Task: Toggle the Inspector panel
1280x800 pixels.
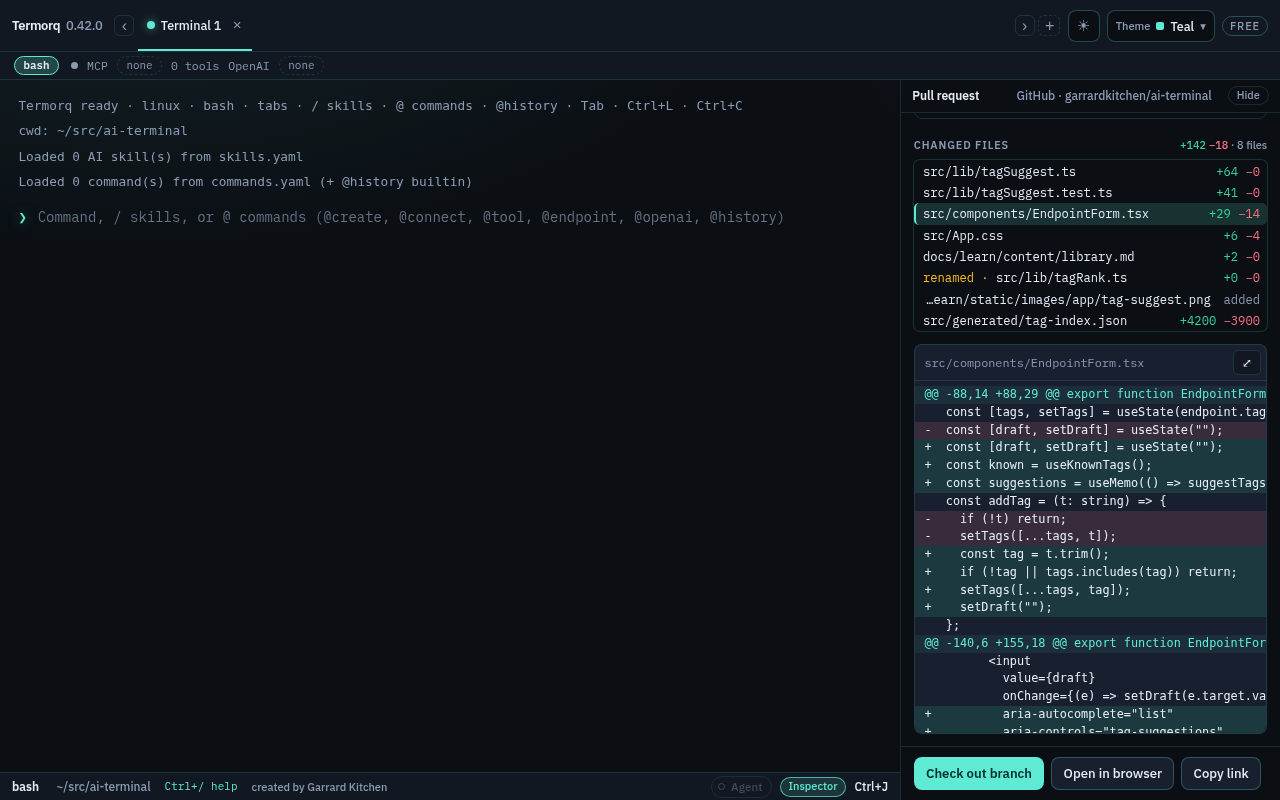Action: coord(813,787)
